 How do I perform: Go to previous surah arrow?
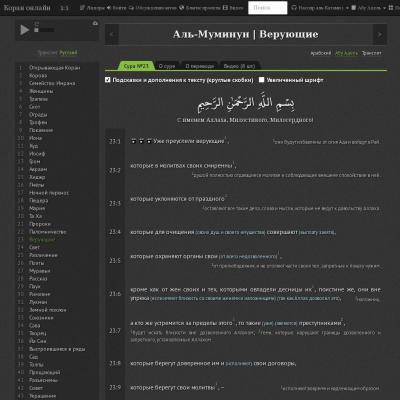coord(112,34)
